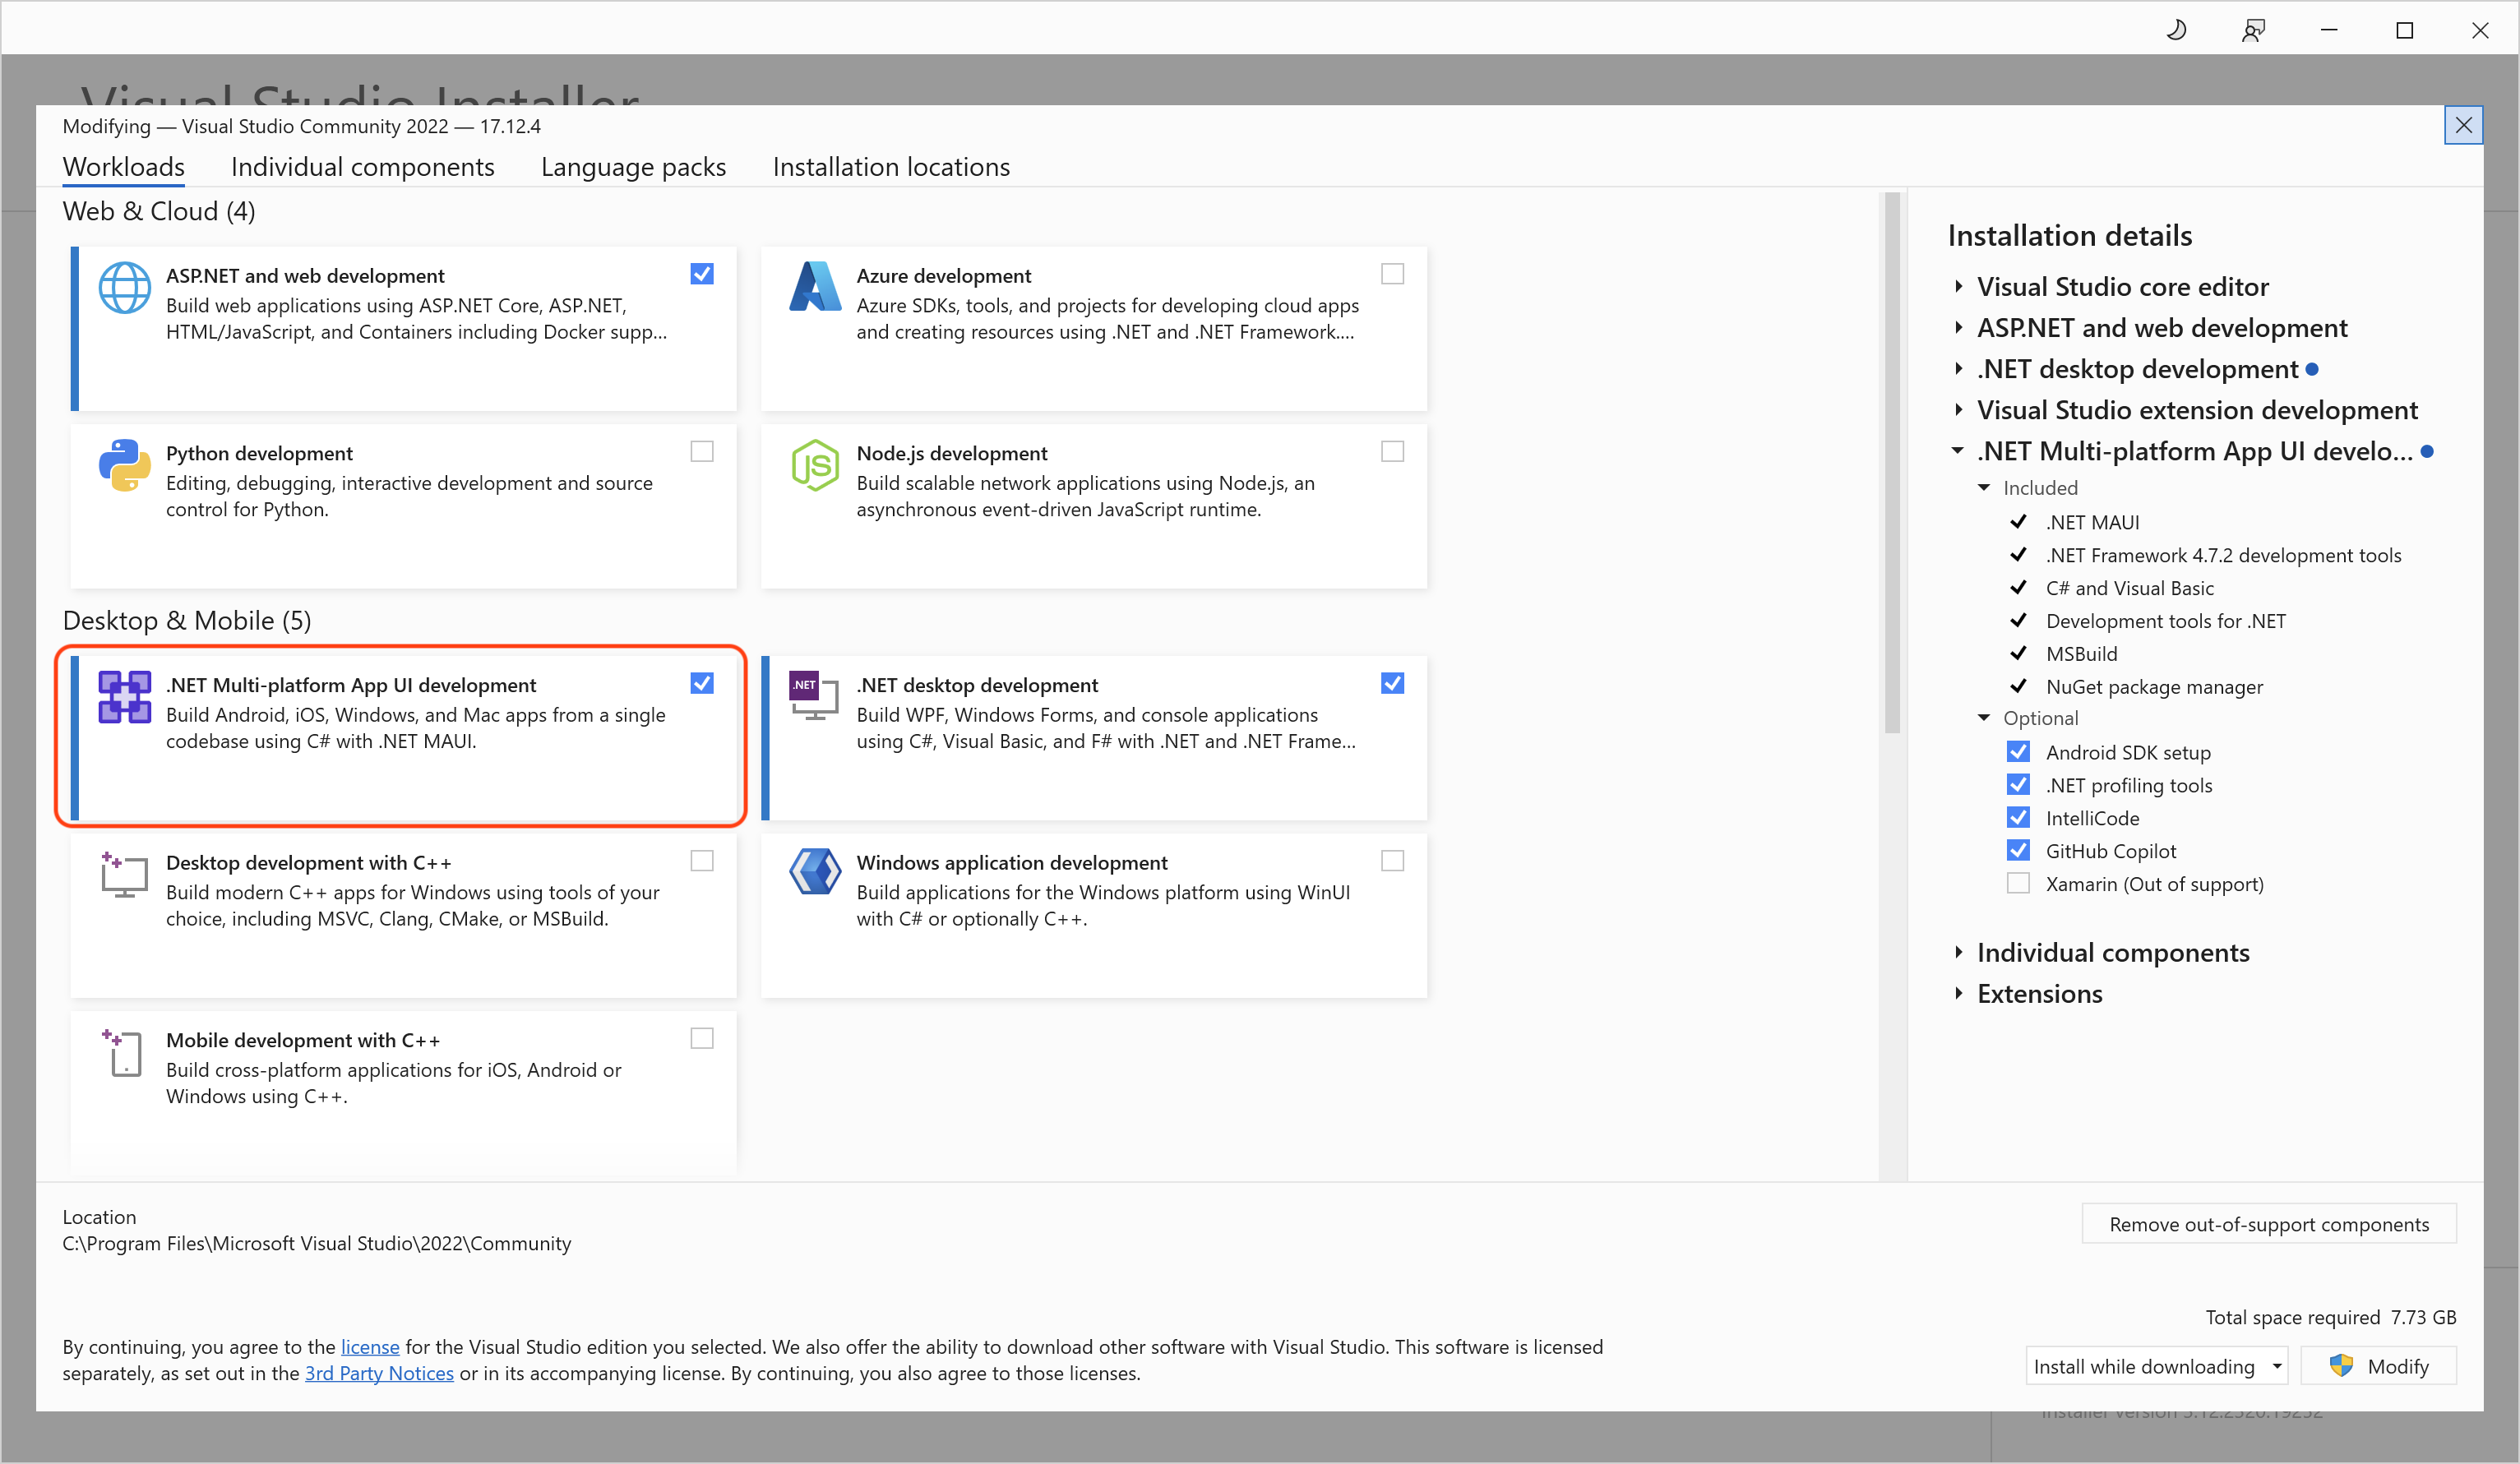Click C# and Visual Basic item

(x=2129, y=588)
